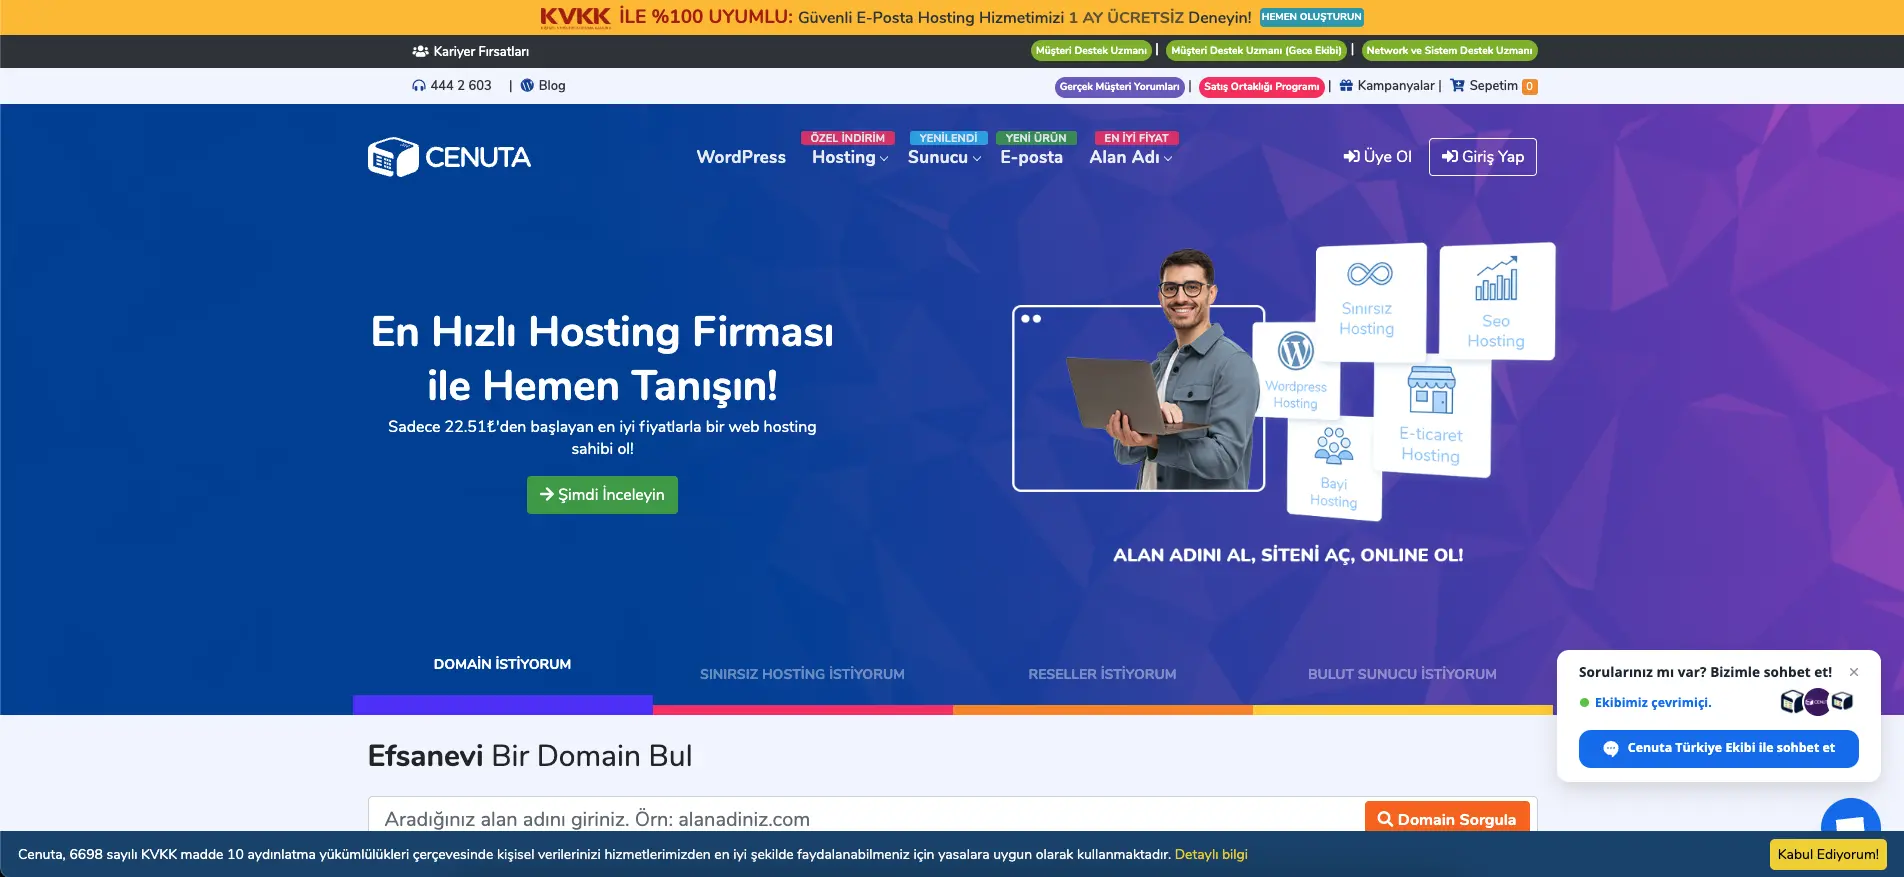The height and width of the screenshot is (877, 1904).
Task: Open the Sınırsız Hosting infinity card
Action: pos(1368,301)
